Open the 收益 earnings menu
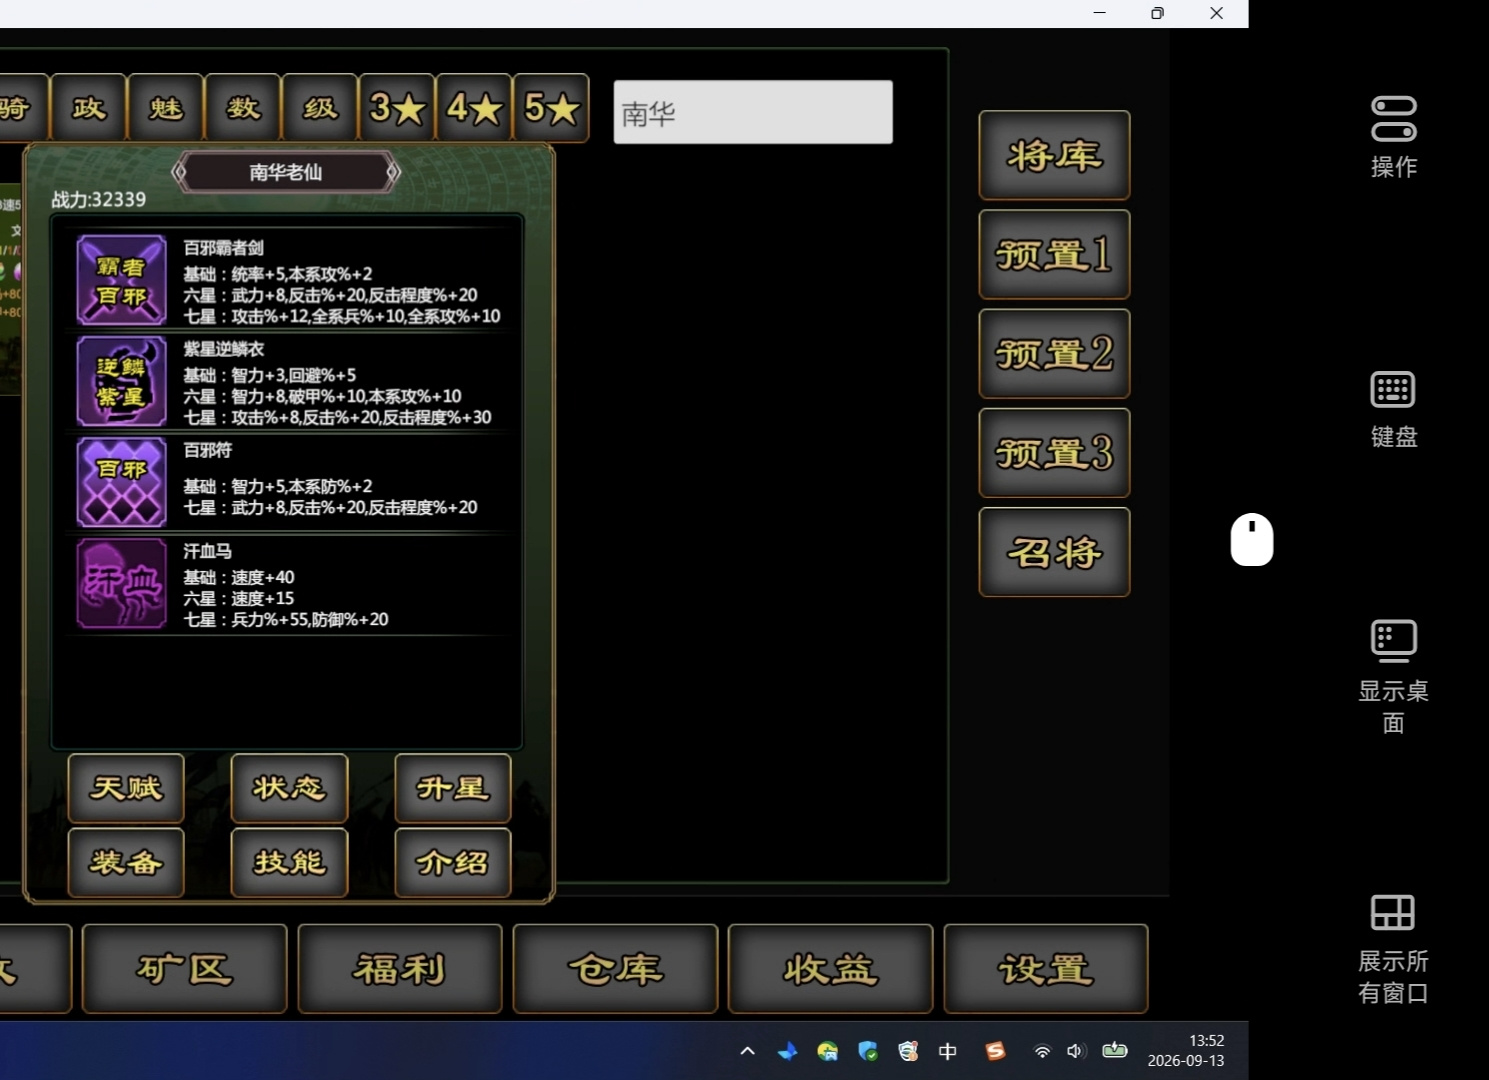The image size is (1489, 1080). pos(830,969)
